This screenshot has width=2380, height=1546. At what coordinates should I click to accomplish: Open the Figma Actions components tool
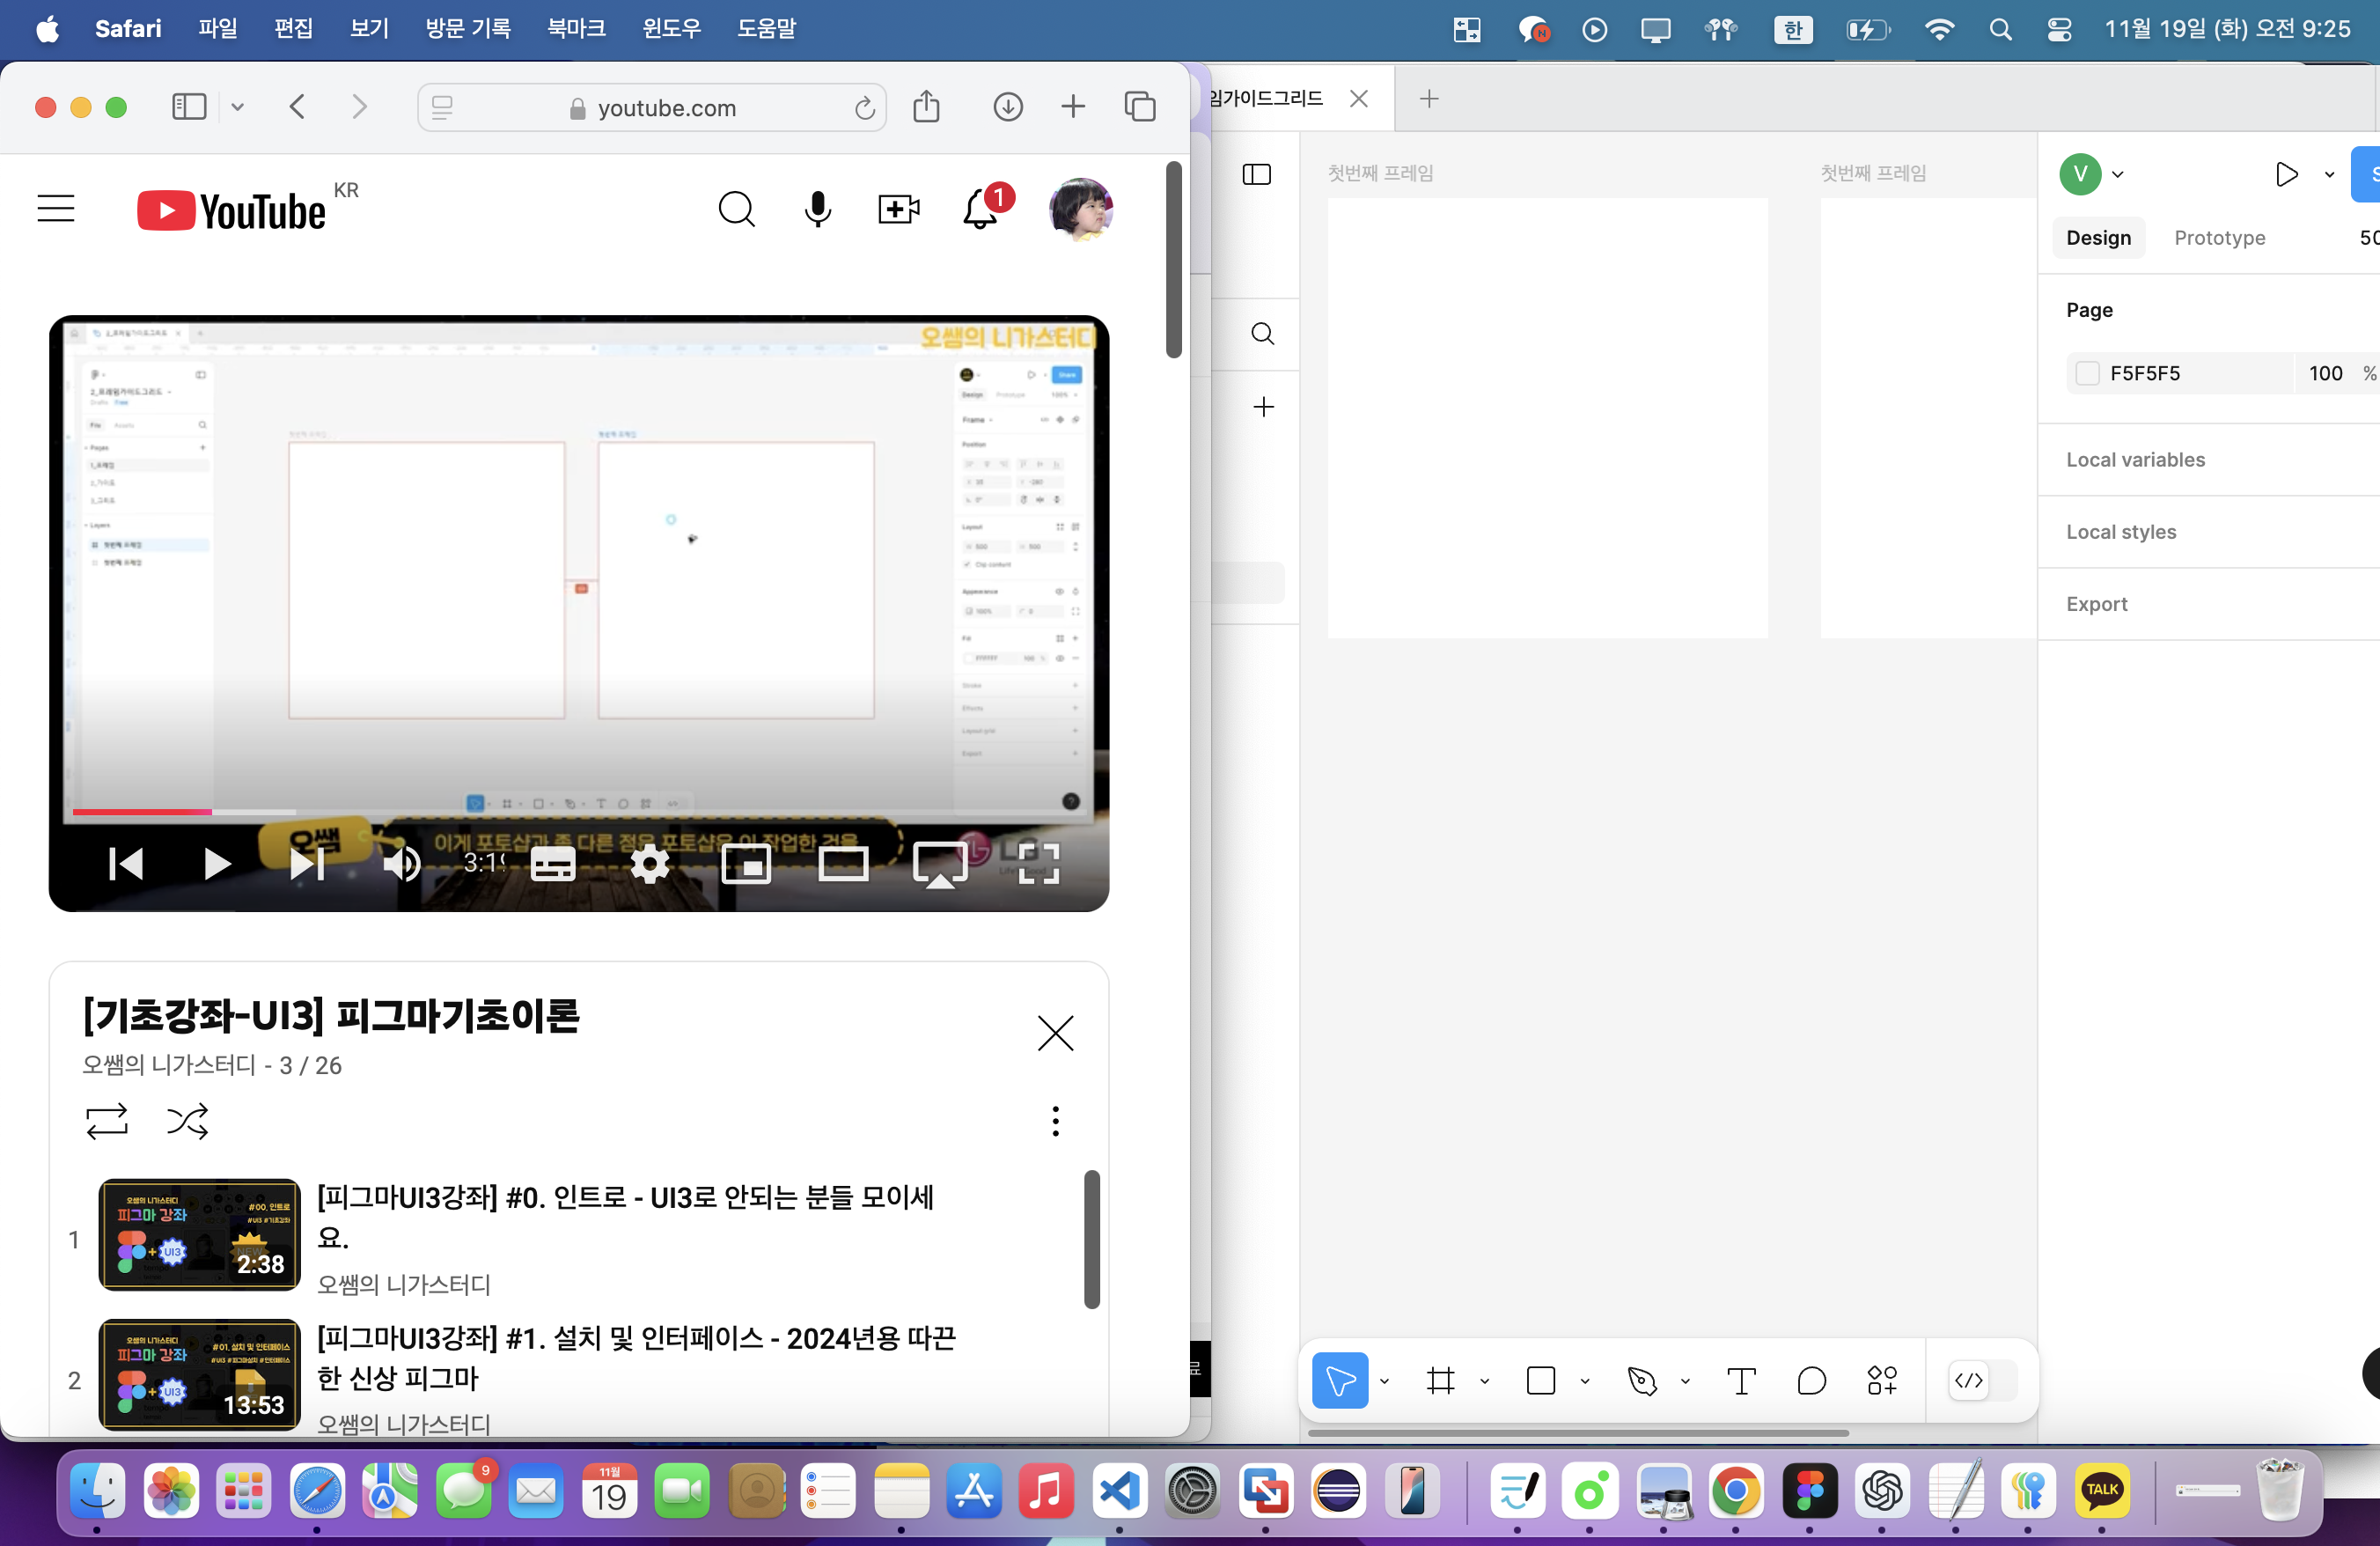pos(1882,1381)
